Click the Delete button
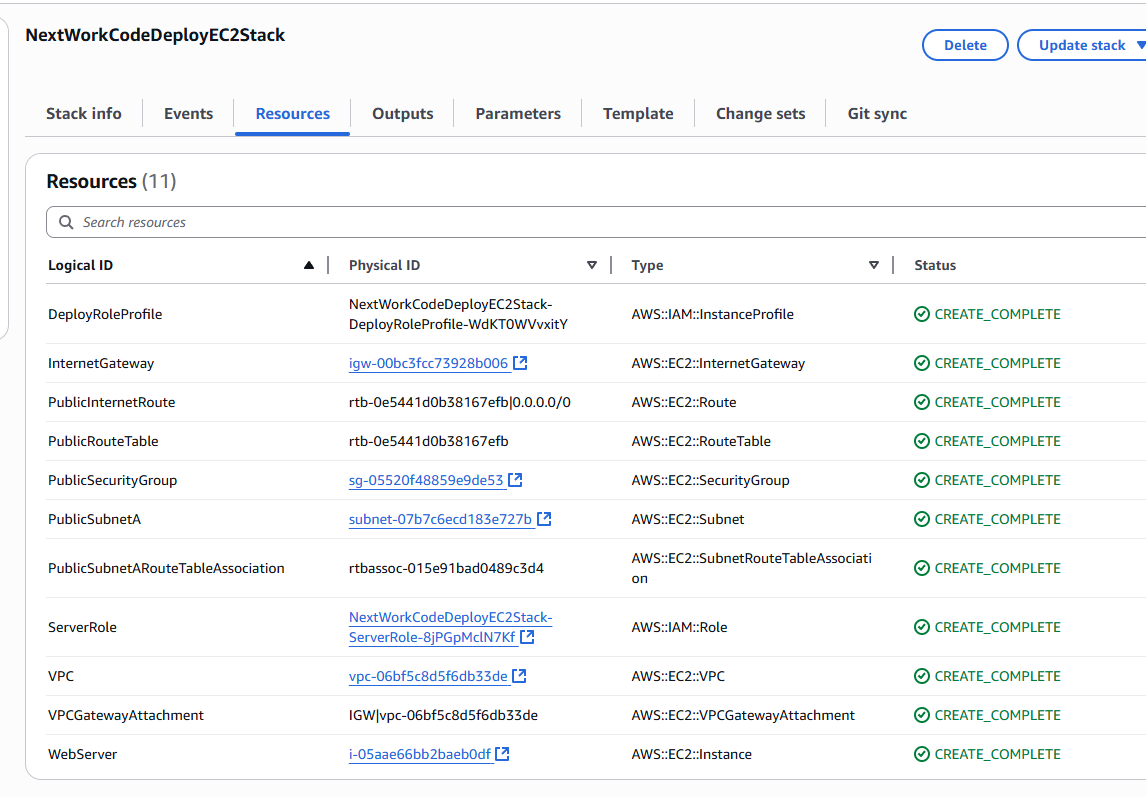This screenshot has width=1146, height=797. point(964,45)
